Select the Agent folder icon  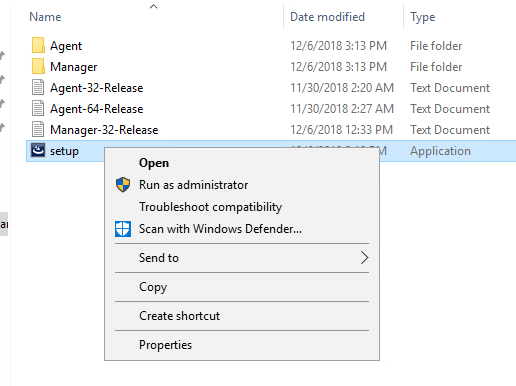click(38, 45)
